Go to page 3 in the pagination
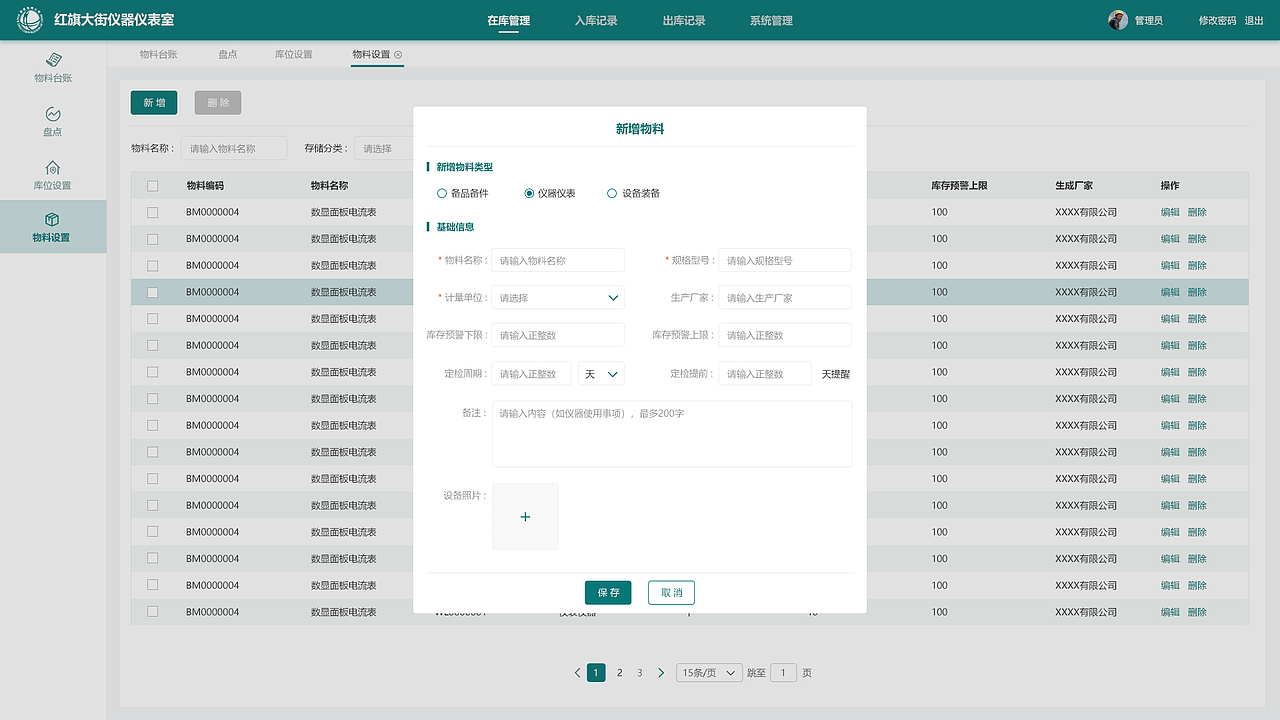 click(x=640, y=673)
